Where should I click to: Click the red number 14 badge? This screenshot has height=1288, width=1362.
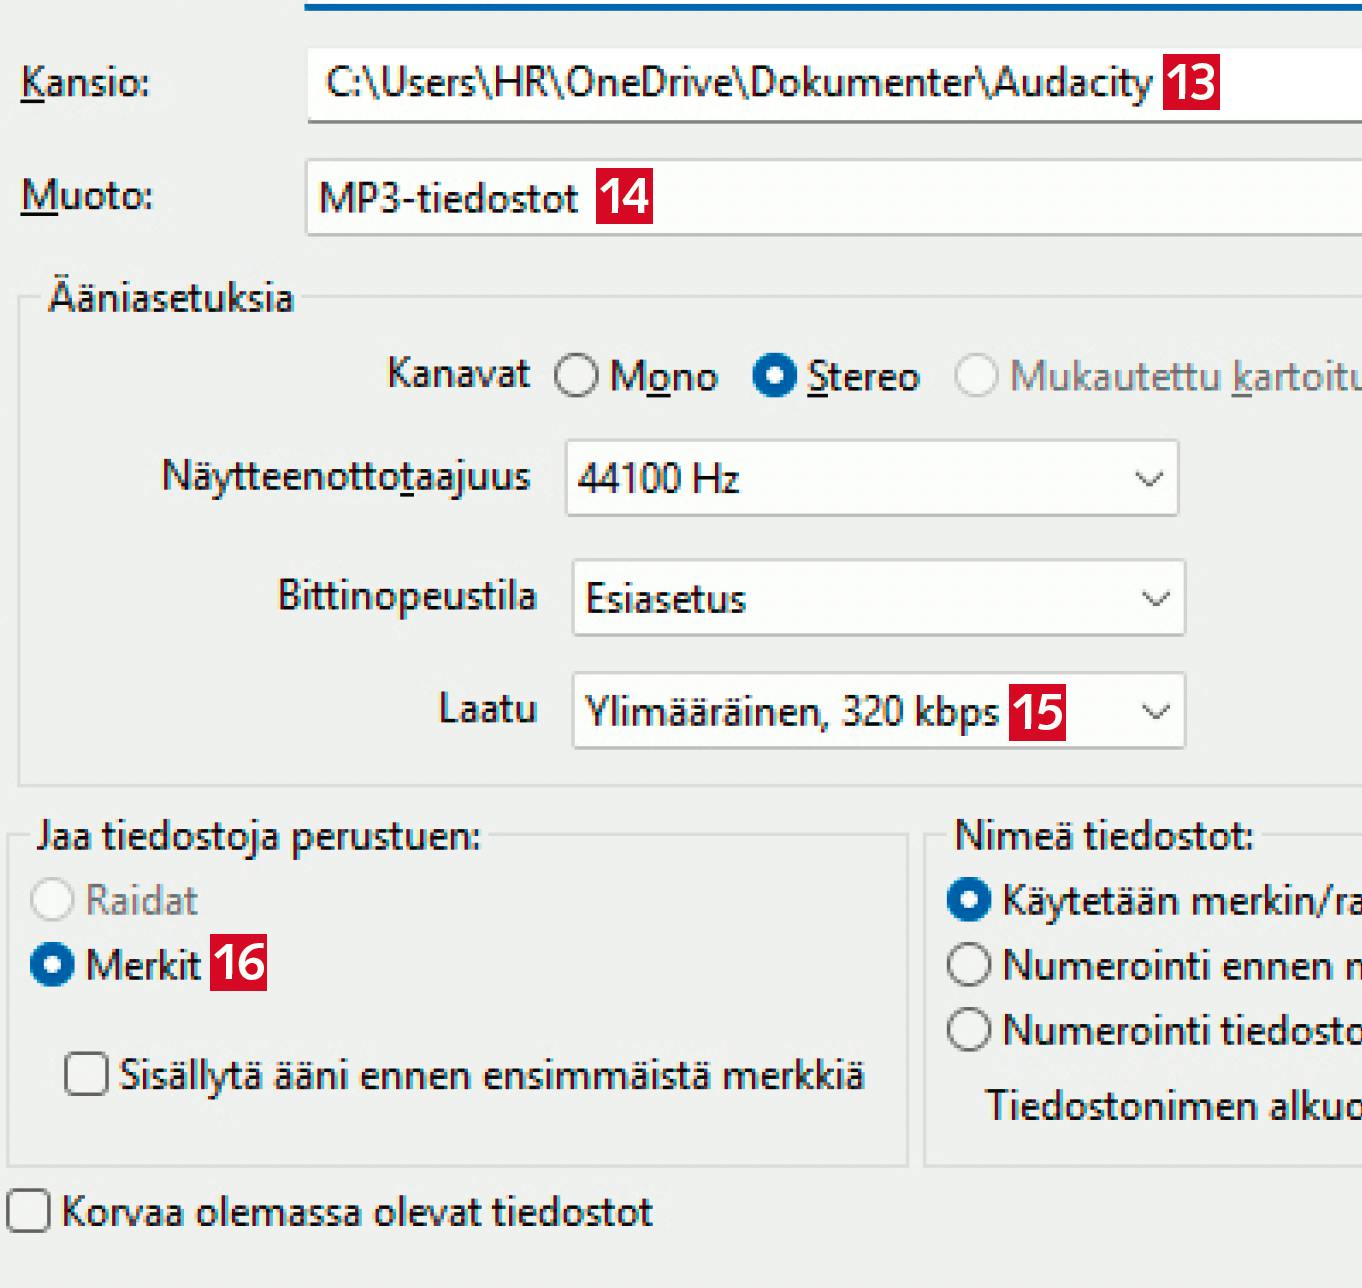click(624, 196)
